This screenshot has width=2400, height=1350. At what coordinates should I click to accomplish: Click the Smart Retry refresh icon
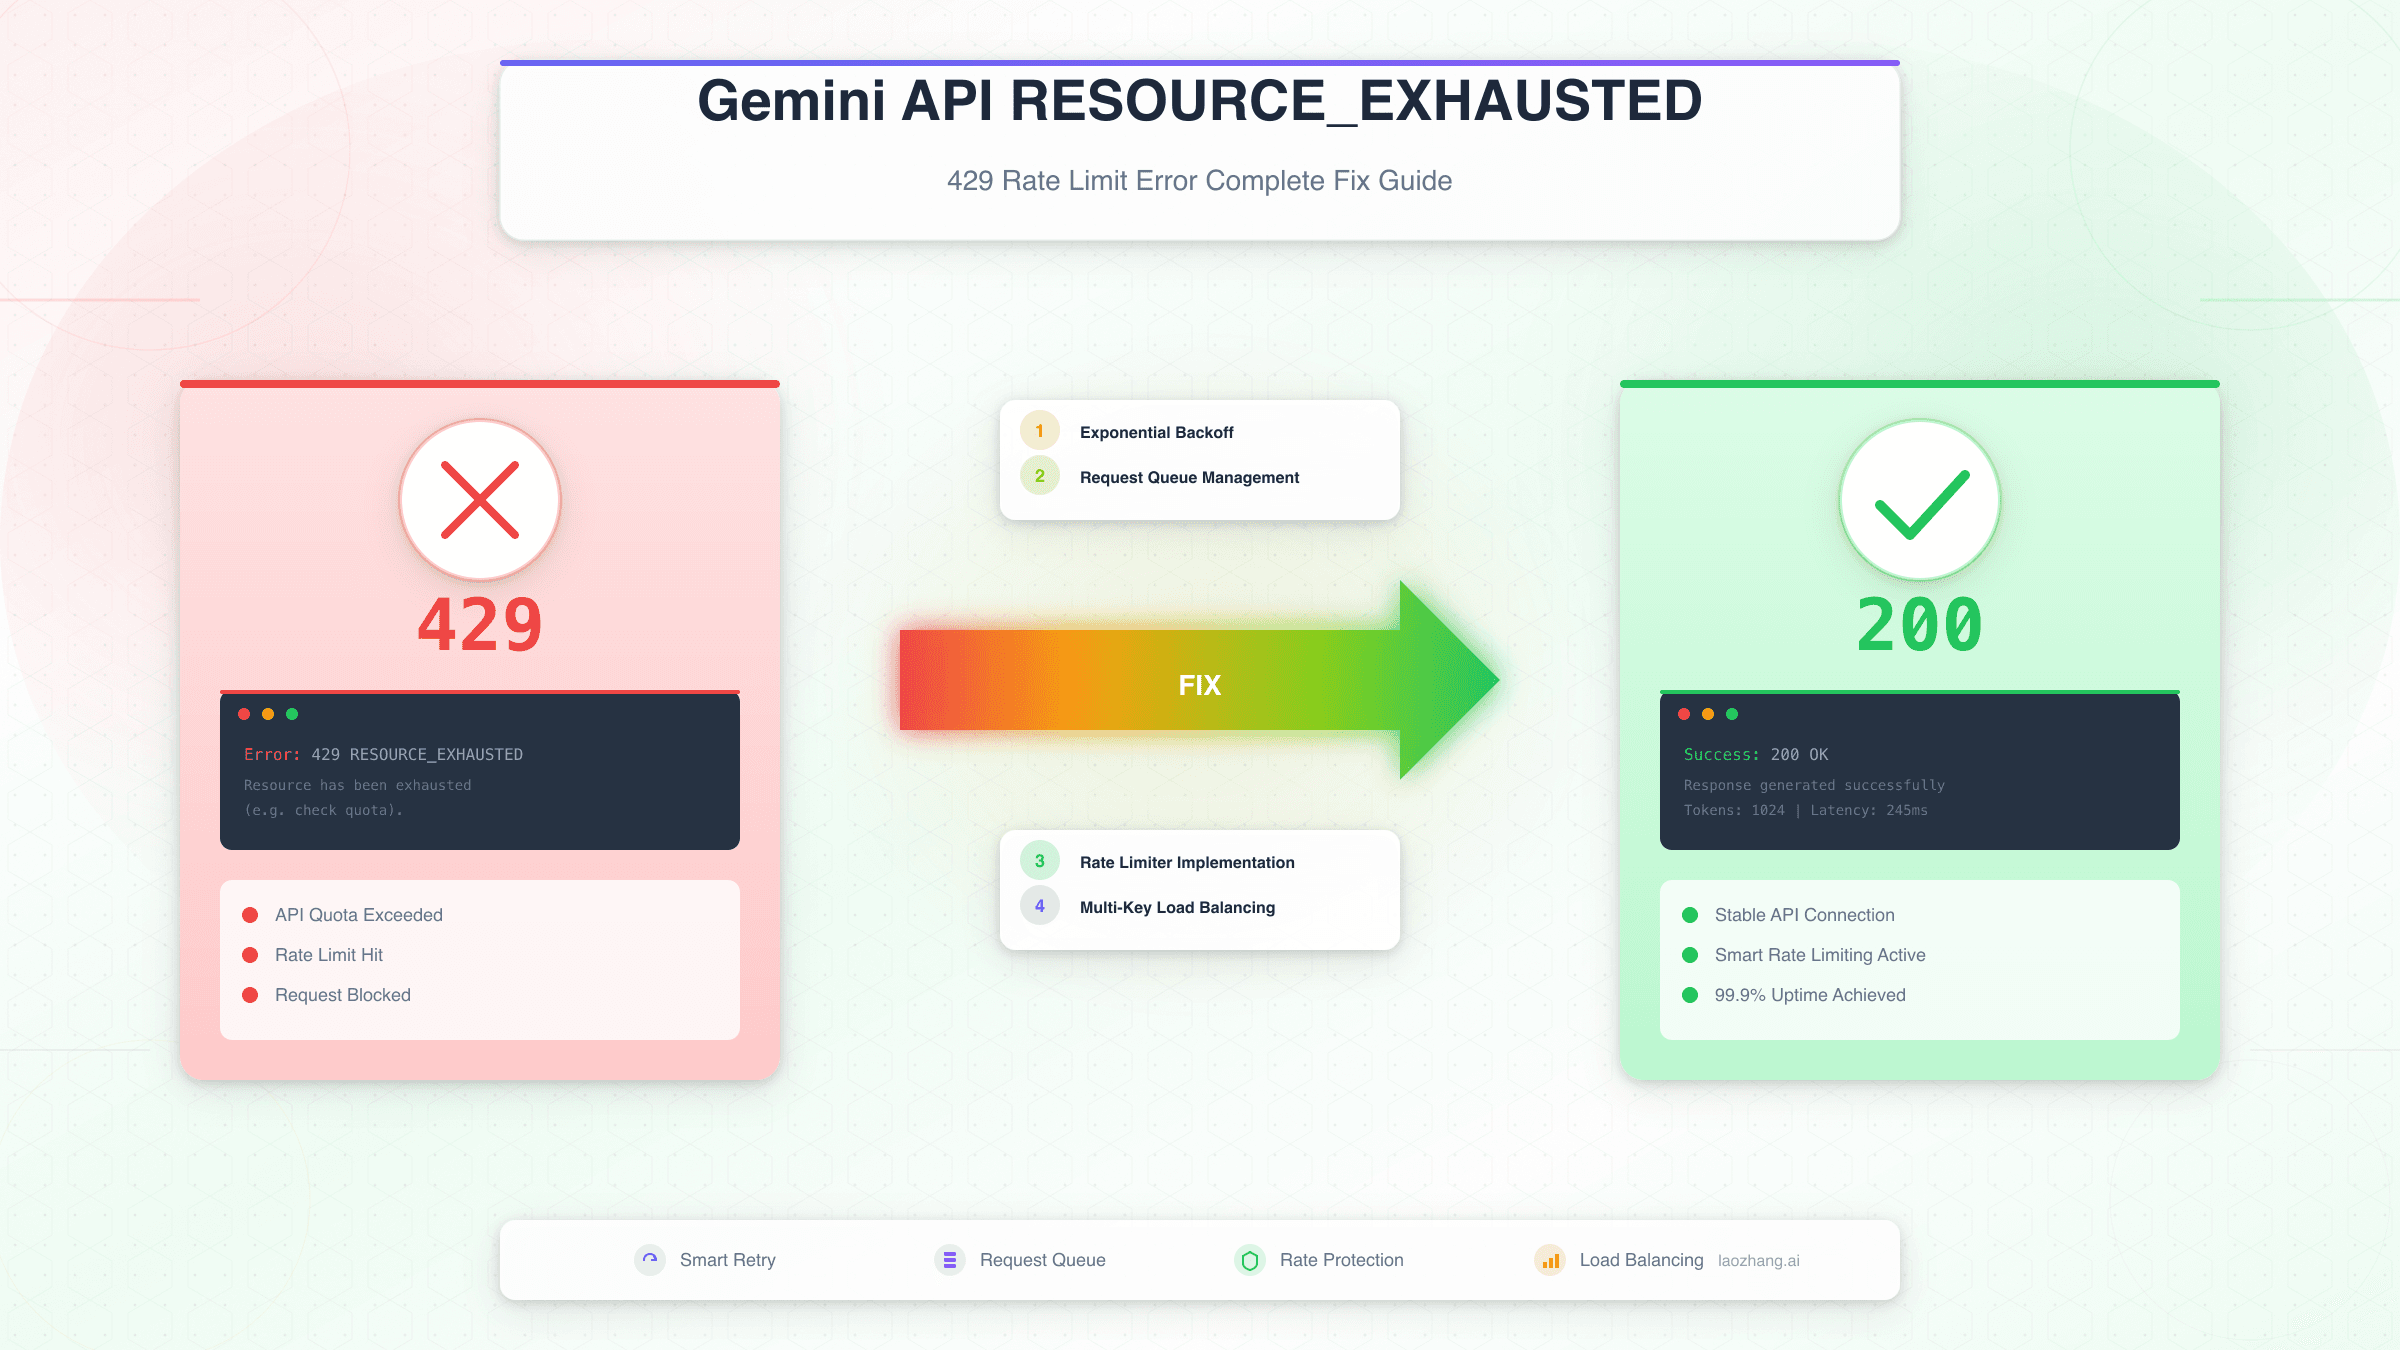pyautogui.click(x=650, y=1260)
